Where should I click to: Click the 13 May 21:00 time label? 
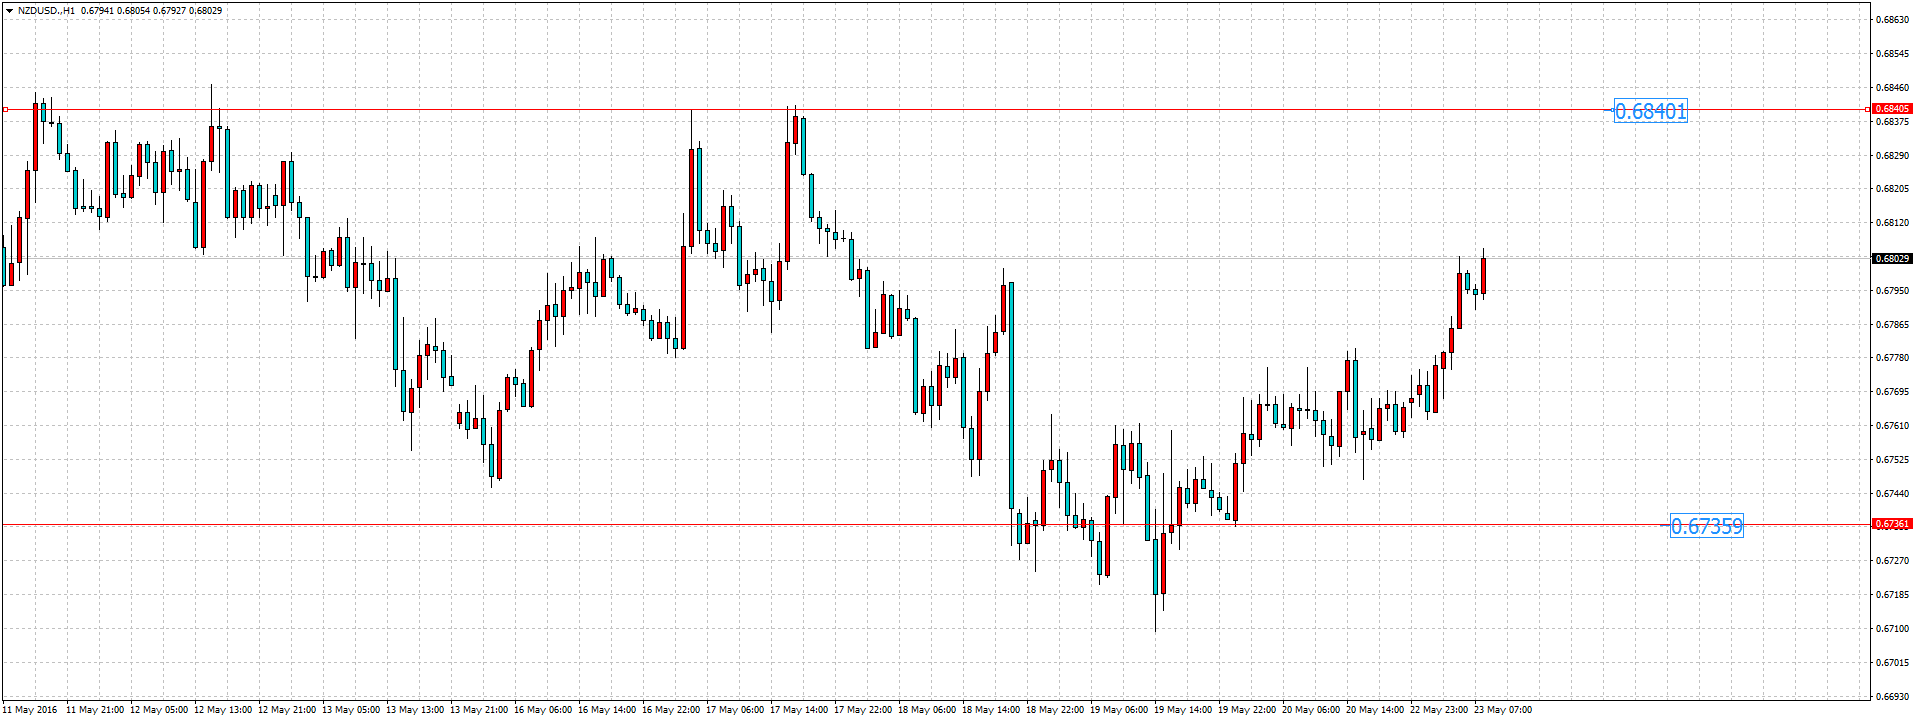(x=479, y=710)
